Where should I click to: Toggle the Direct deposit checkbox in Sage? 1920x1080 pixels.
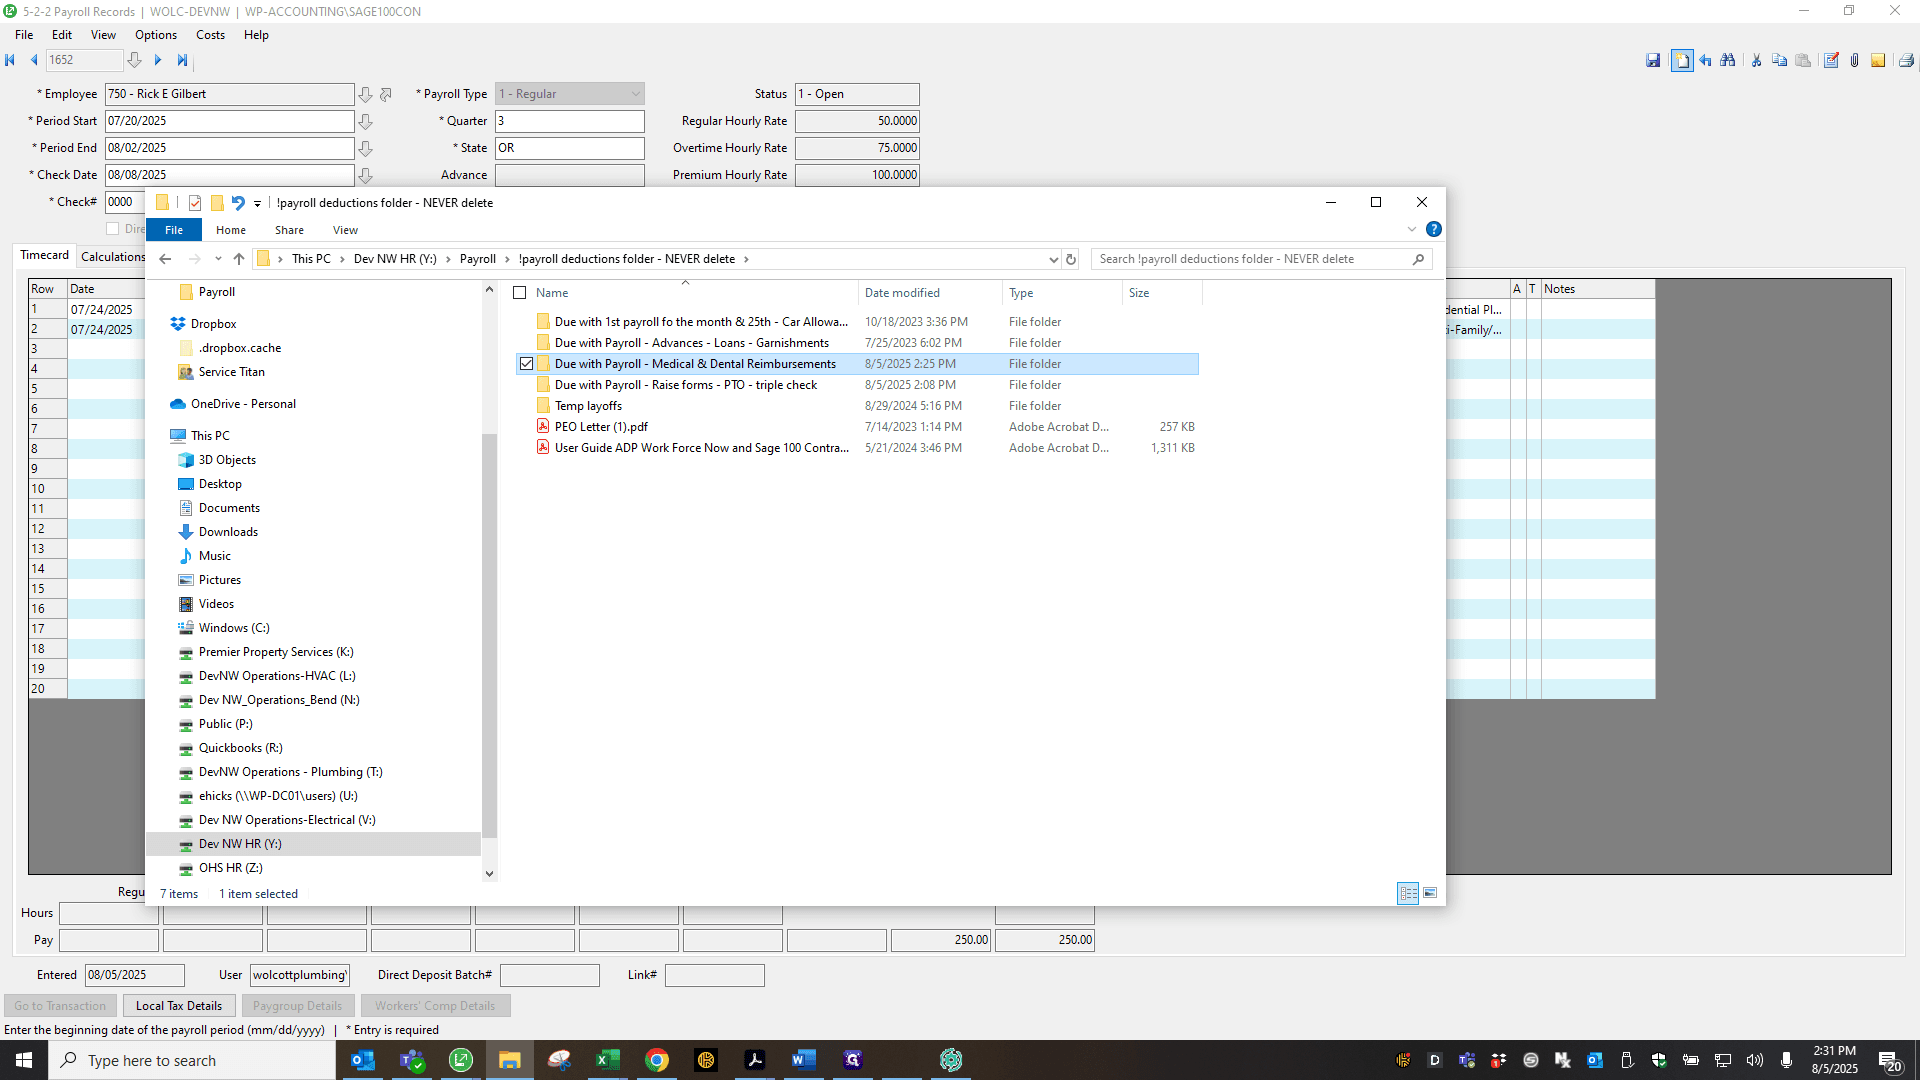[x=113, y=229]
